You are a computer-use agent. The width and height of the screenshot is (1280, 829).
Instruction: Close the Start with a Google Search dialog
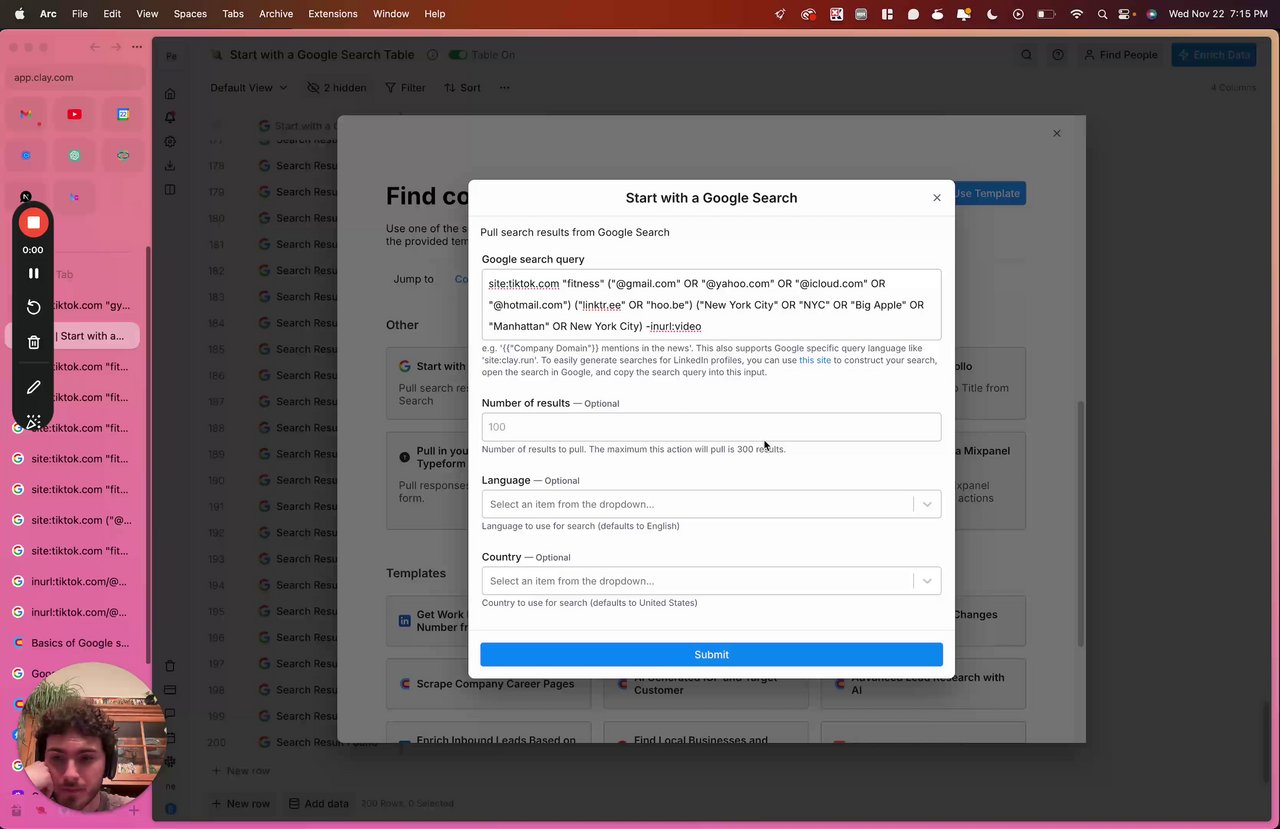(937, 198)
